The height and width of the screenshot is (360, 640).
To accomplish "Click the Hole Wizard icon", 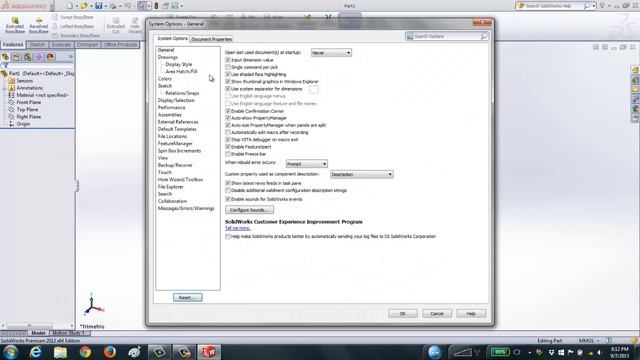I will (135, 21).
